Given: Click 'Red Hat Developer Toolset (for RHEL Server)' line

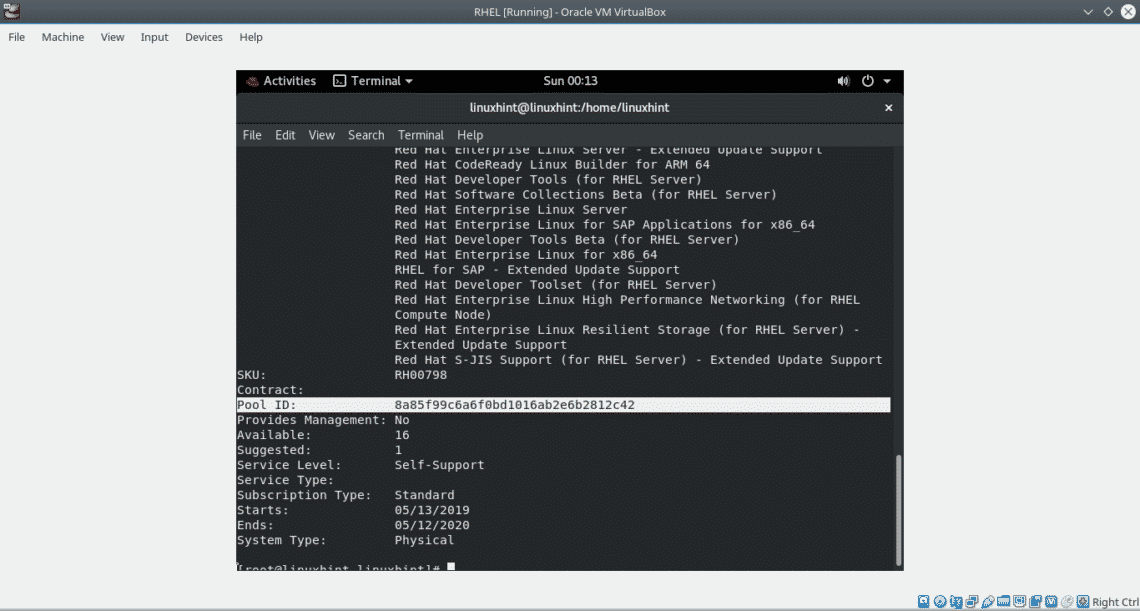Looking at the screenshot, I should [x=555, y=284].
